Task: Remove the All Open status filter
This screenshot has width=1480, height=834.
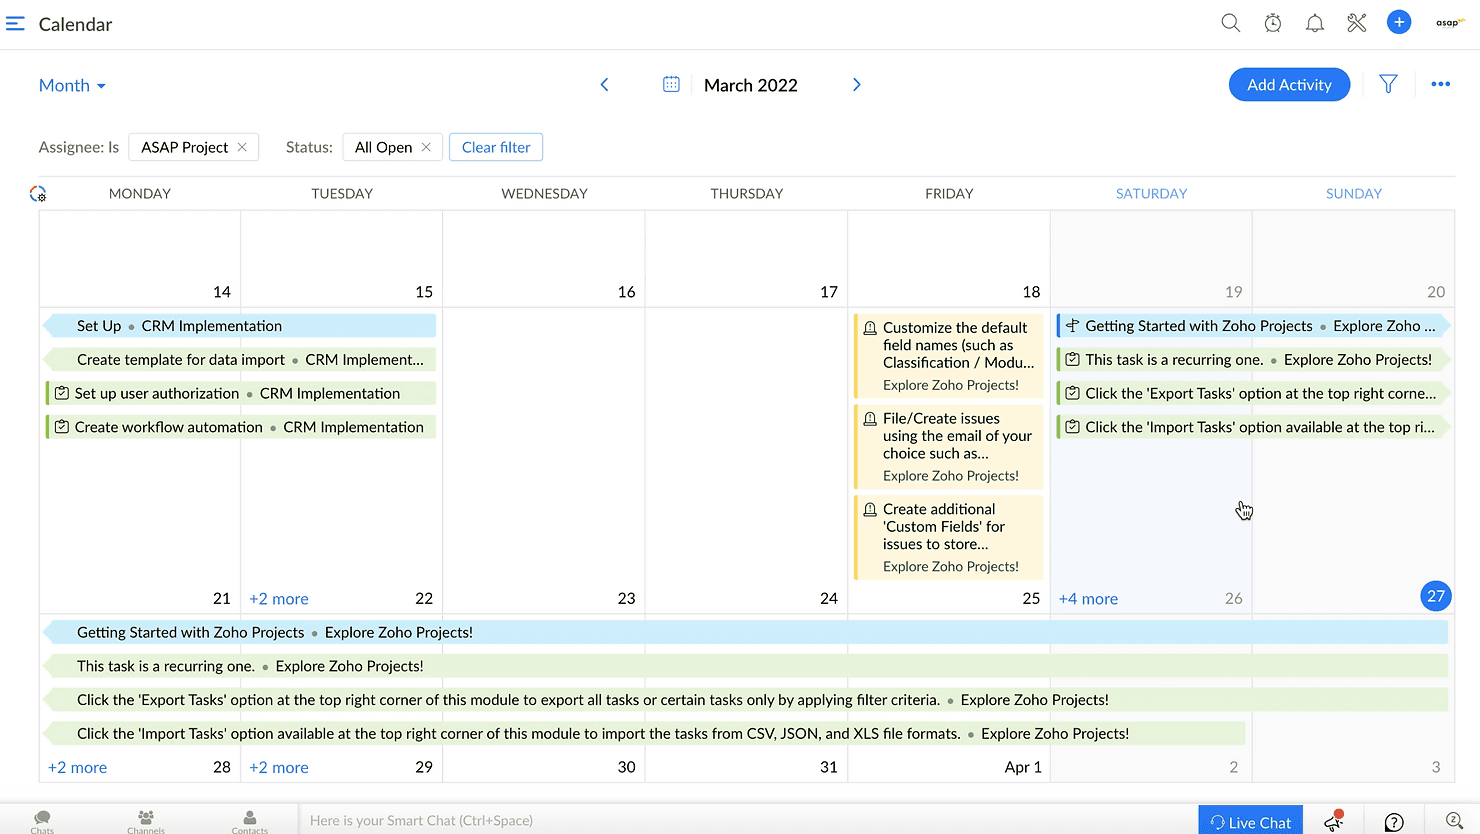Action: click(x=426, y=147)
